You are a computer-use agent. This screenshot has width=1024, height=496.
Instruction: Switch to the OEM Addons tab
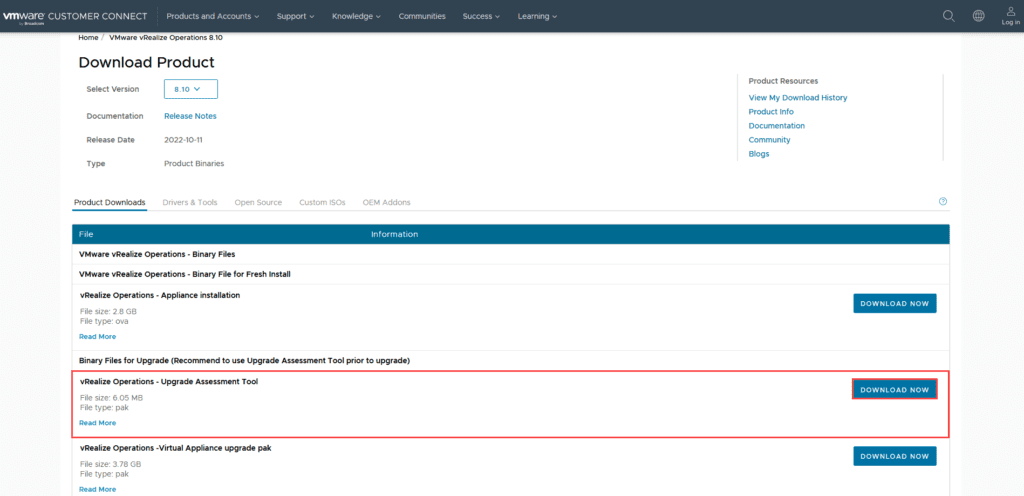coord(387,202)
